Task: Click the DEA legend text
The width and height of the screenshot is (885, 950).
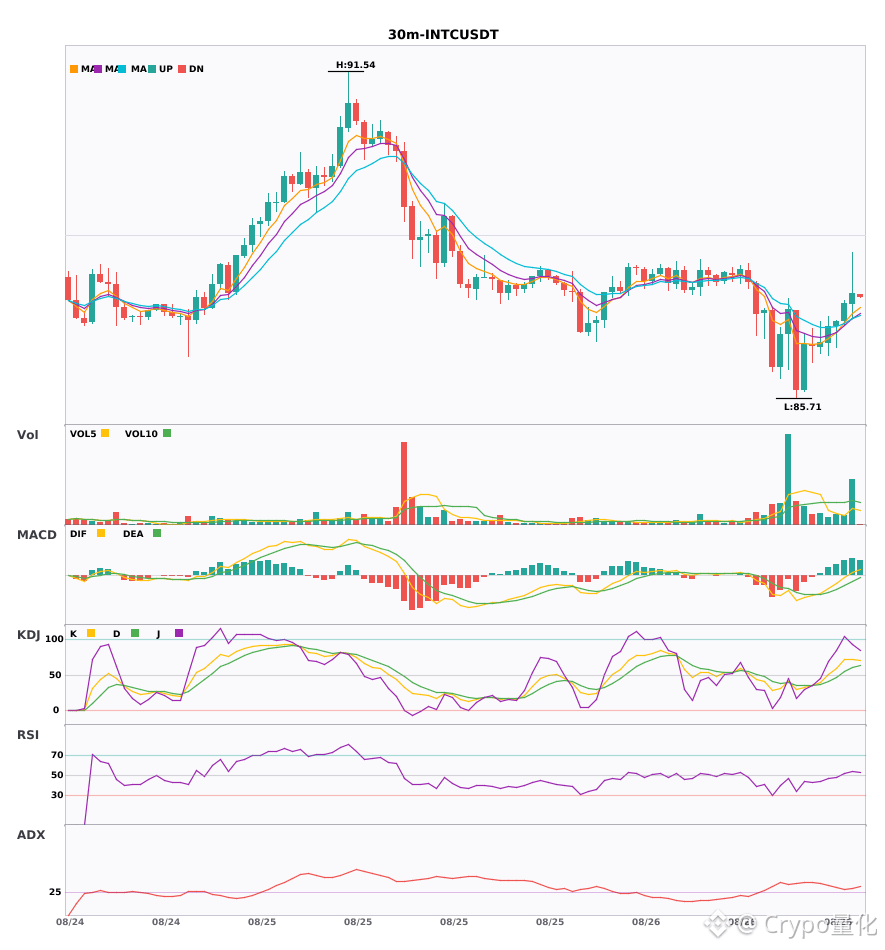Action: (133, 534)
